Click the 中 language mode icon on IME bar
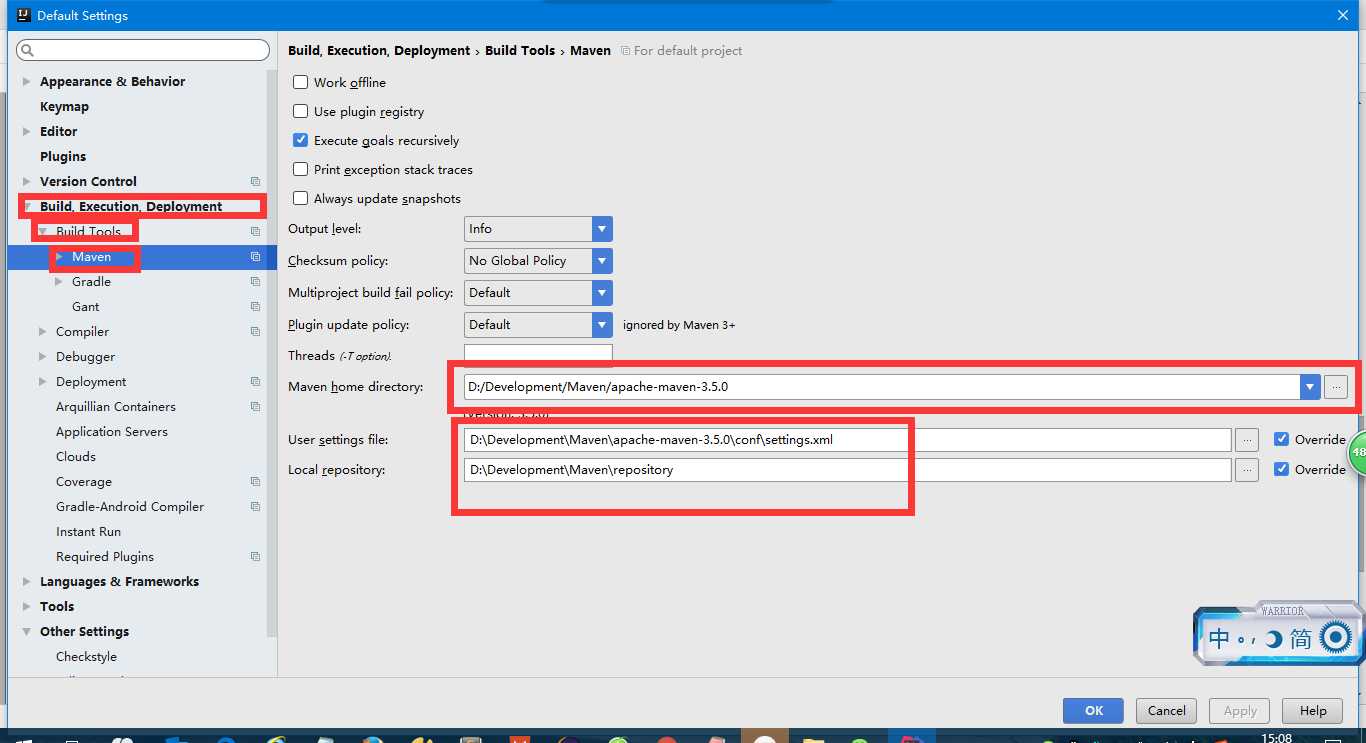The width and height of the screenshot is (1366, 743). 1219,637
